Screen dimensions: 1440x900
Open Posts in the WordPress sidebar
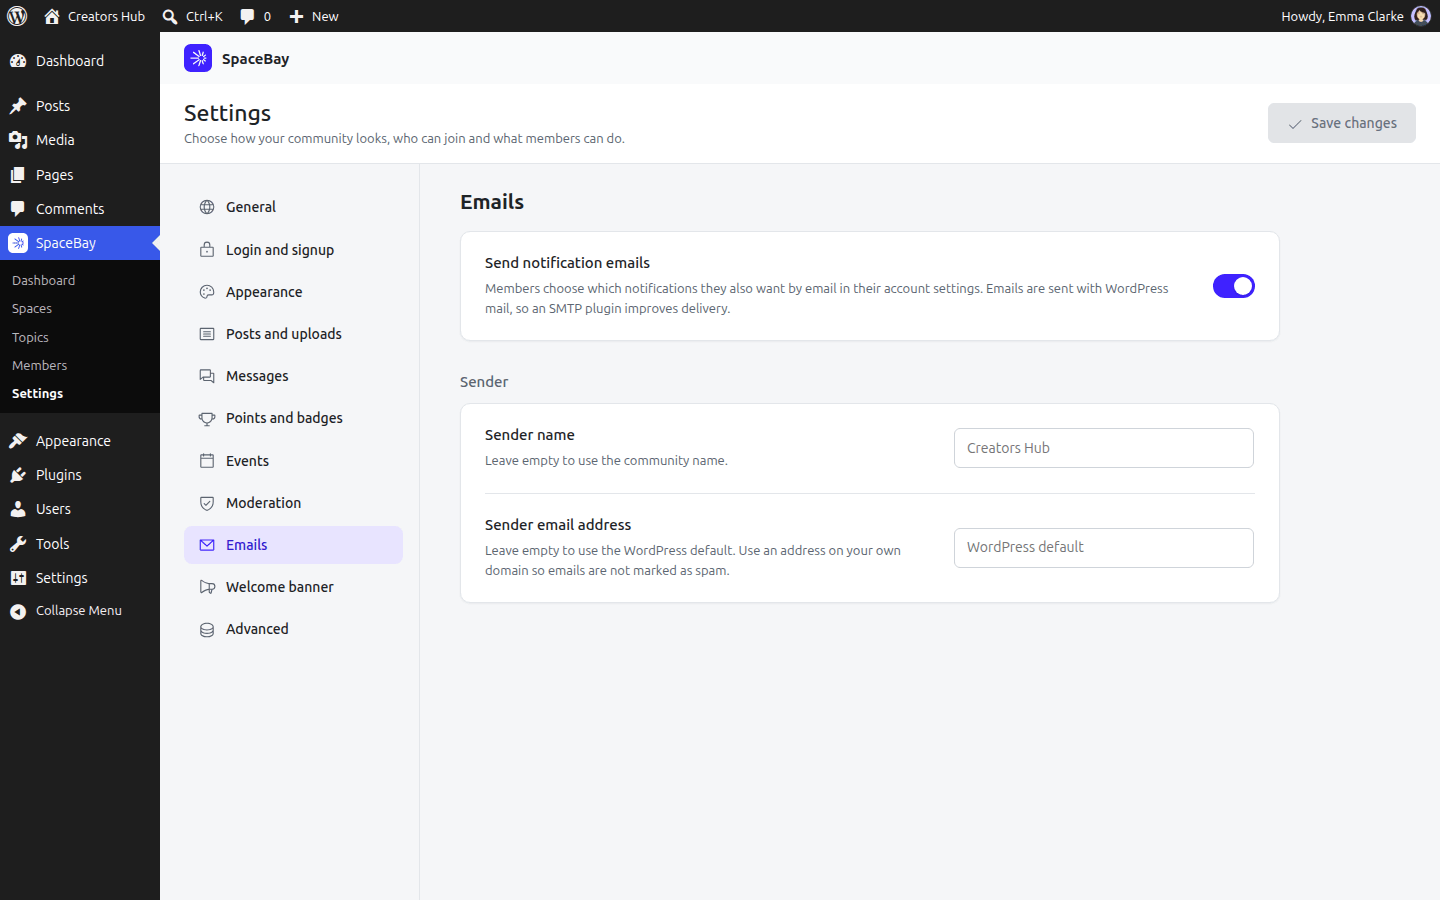click(x=80, y=106)
